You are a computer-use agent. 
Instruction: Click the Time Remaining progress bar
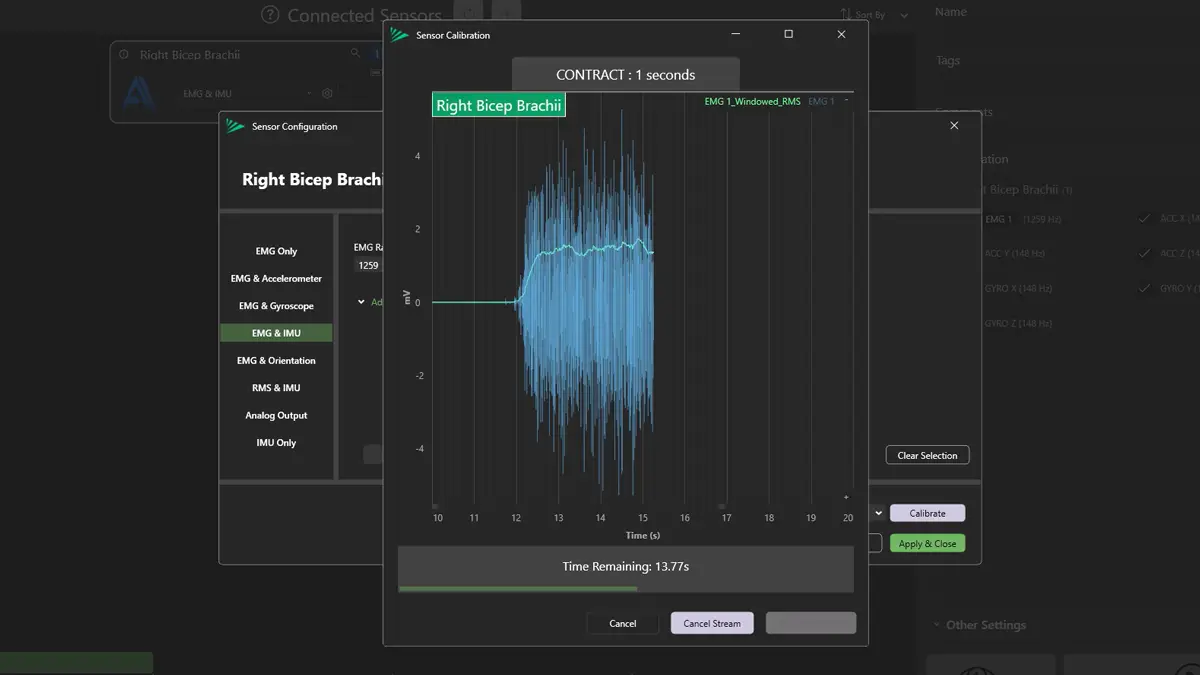(x=625, y=569)
